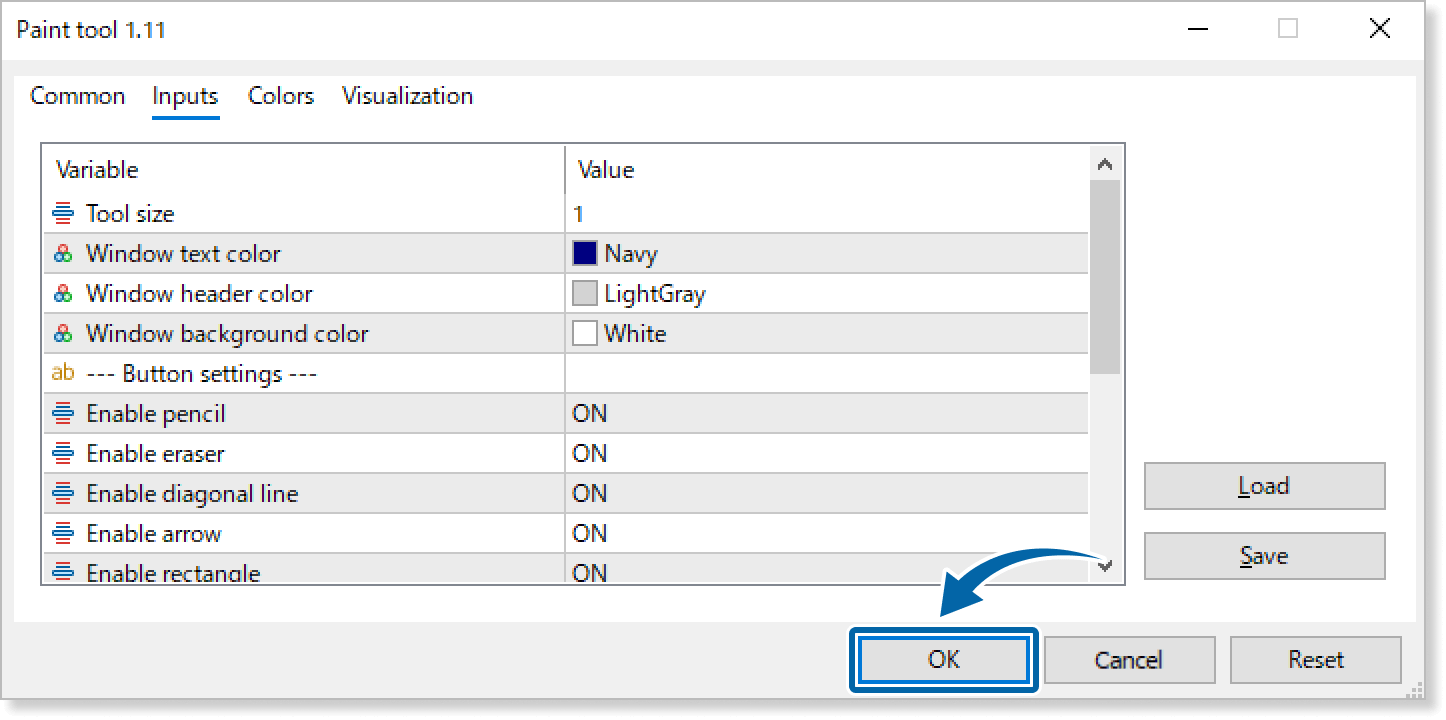Click the Navy color swatch
The image size is (1446, 720).
pos(585,254)
